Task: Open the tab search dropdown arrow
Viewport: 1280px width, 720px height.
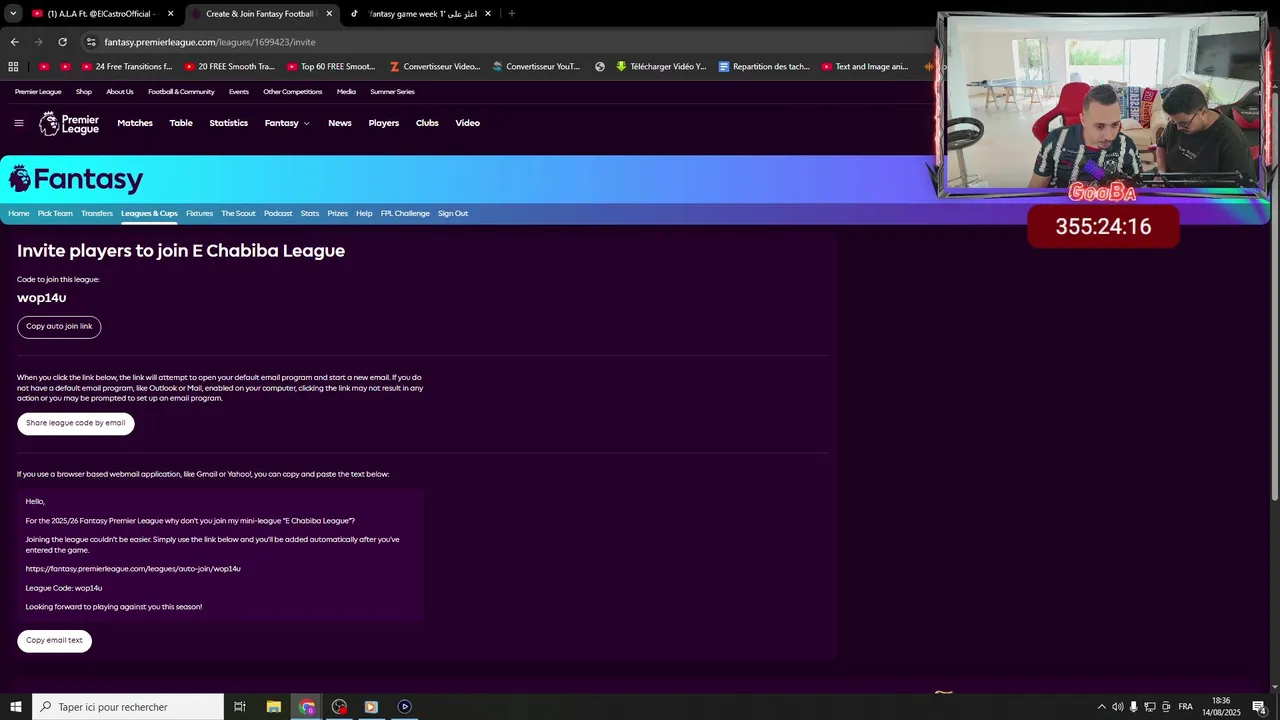Action: coord(13,14)
